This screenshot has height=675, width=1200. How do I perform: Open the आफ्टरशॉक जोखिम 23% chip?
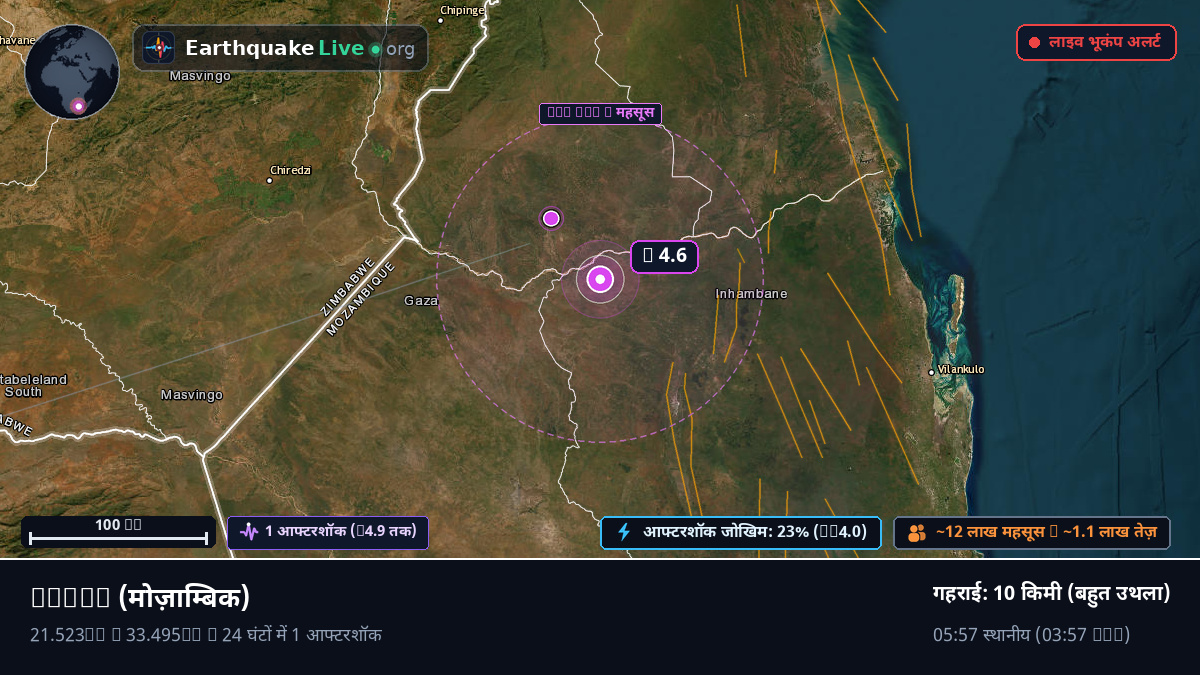(740, 532)
